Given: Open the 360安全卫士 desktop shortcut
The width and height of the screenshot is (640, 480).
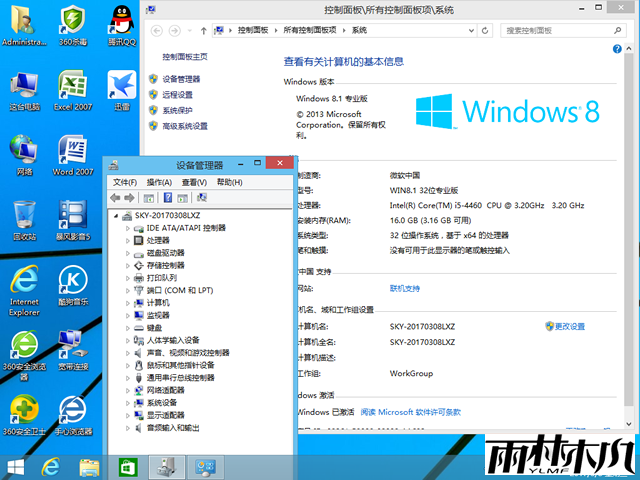Looking at the screenshot, I should [x=24, y=415].
